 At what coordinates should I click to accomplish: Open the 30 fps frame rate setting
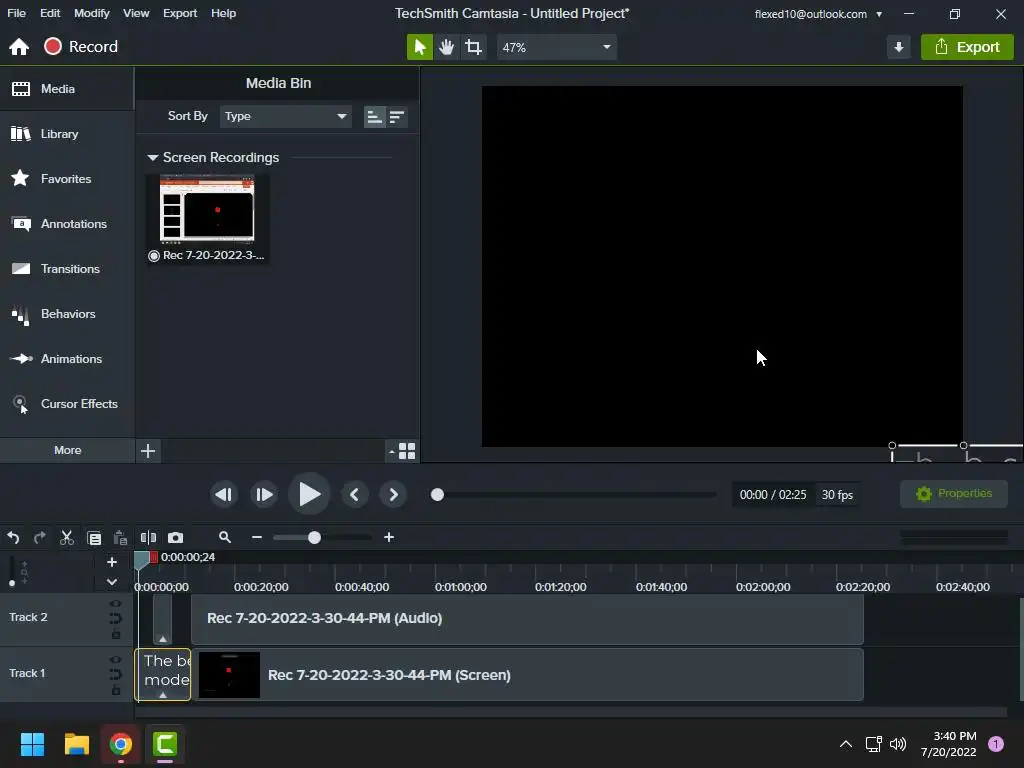coord(837,495)
